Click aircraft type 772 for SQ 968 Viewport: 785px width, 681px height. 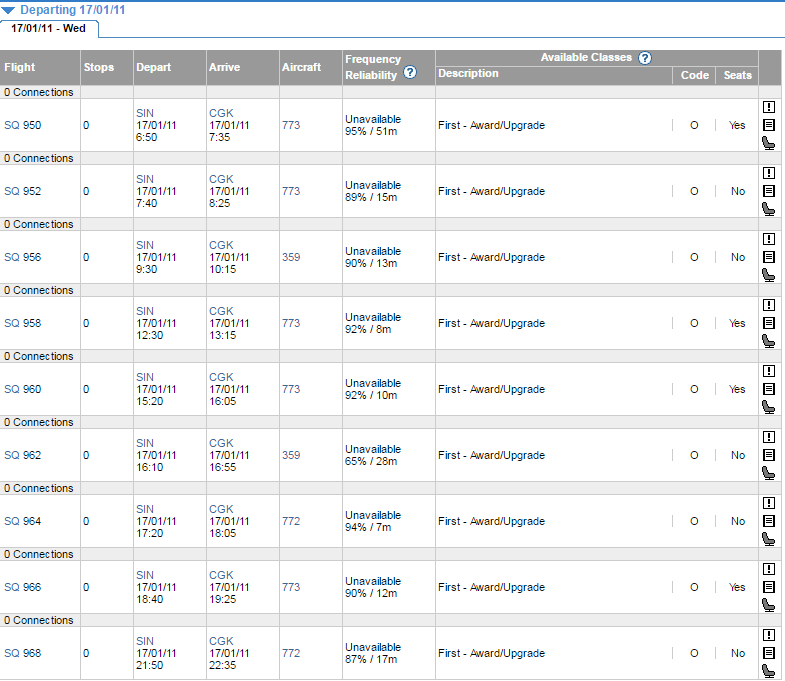click(291, 653)
